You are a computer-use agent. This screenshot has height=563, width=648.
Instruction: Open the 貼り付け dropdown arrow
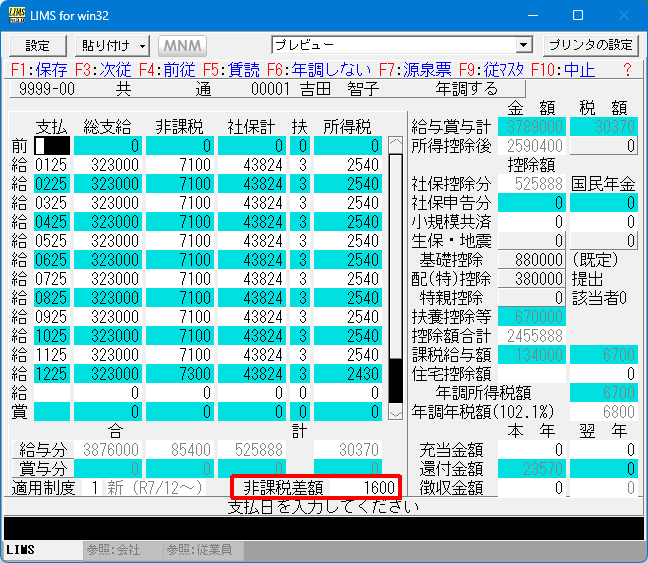click(x=143, y=46)
